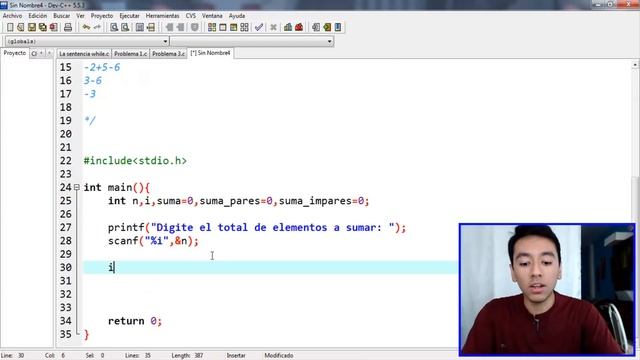Switch to the Cl (classes) side-panel tab
The image size is (640, 360).
[34, 53]
